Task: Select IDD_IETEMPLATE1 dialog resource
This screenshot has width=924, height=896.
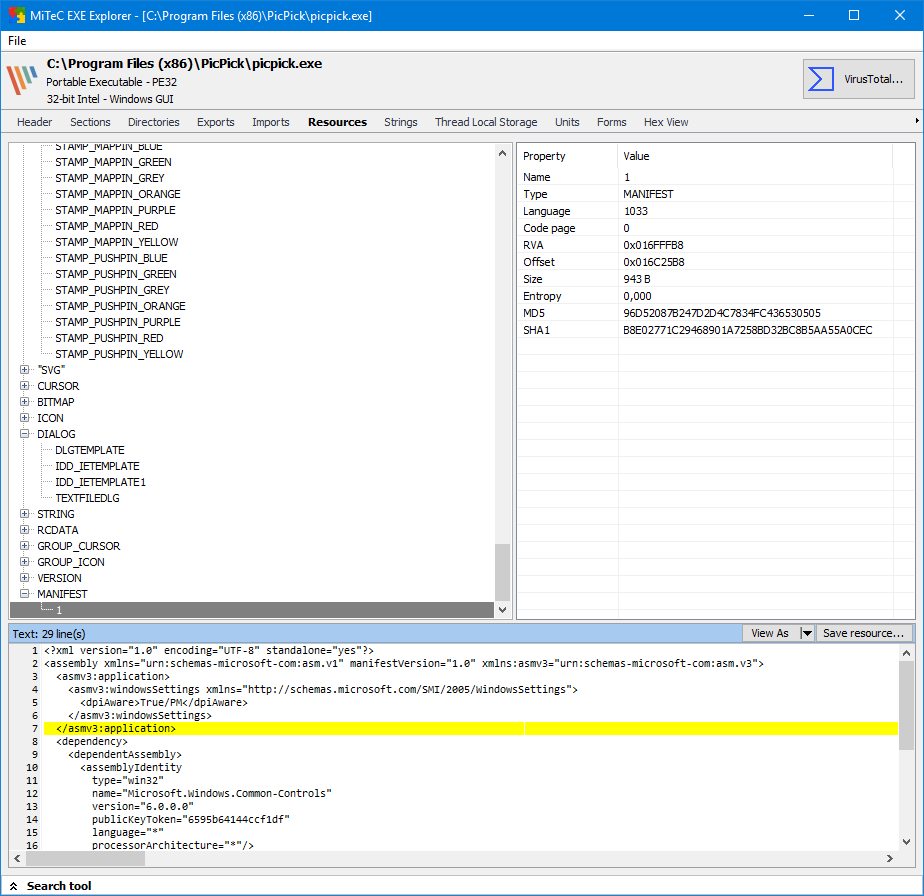Action: click(100, 482)
